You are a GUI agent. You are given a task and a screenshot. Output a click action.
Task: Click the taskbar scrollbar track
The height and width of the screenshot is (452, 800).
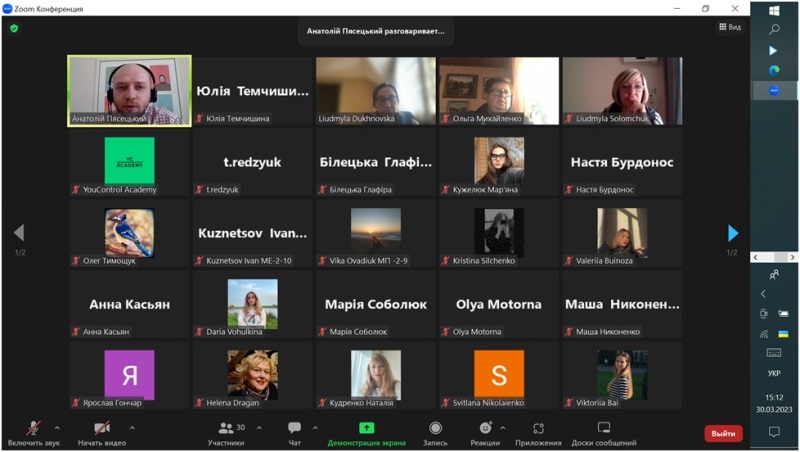coord(774,257)
